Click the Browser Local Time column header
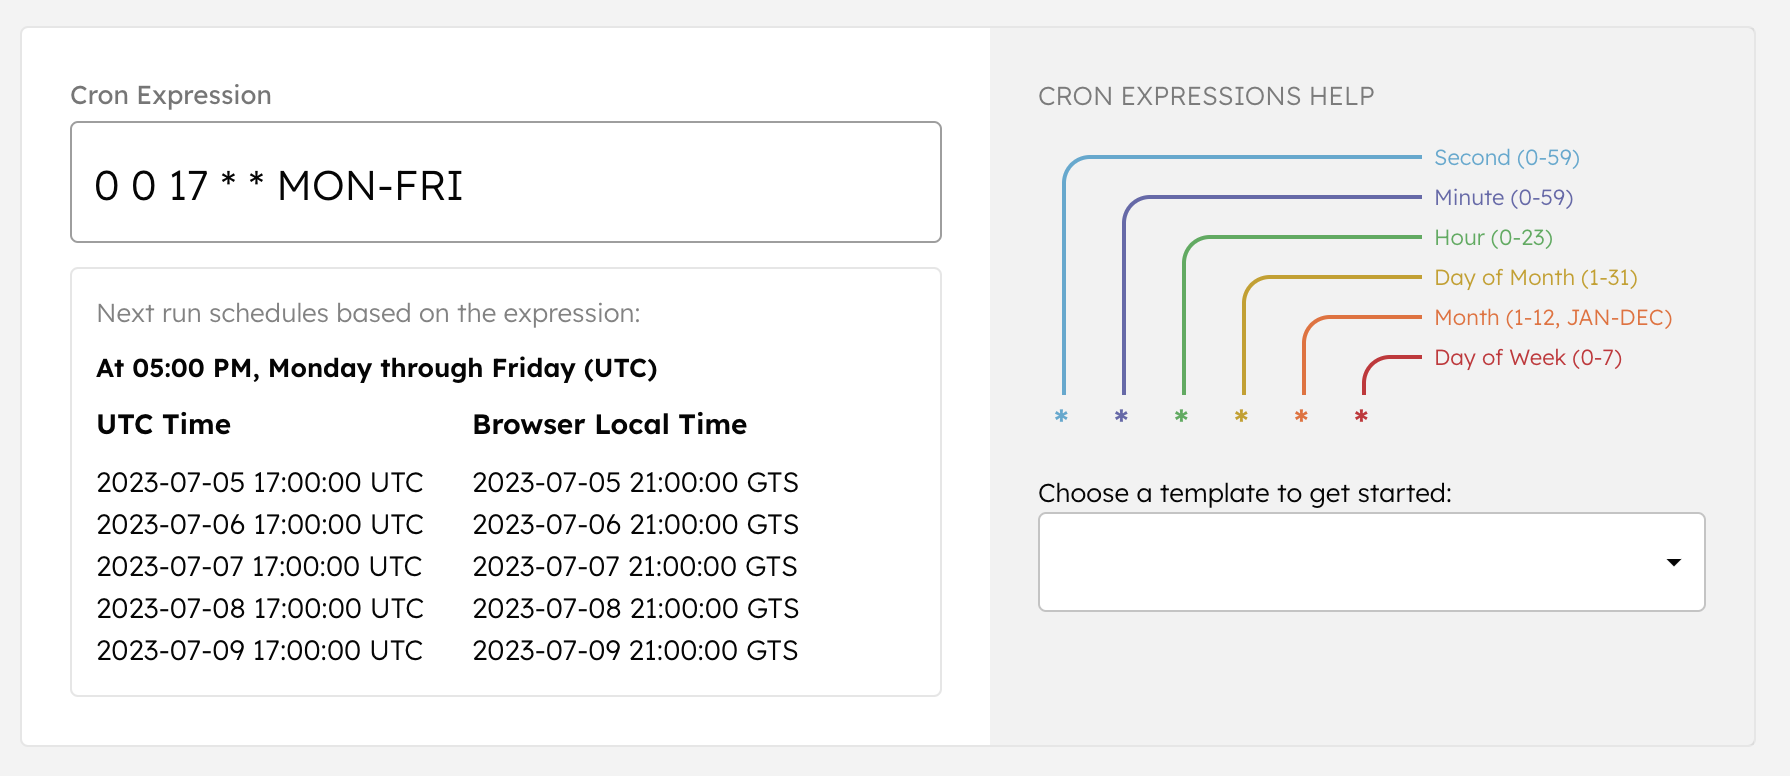 (609, 424)
